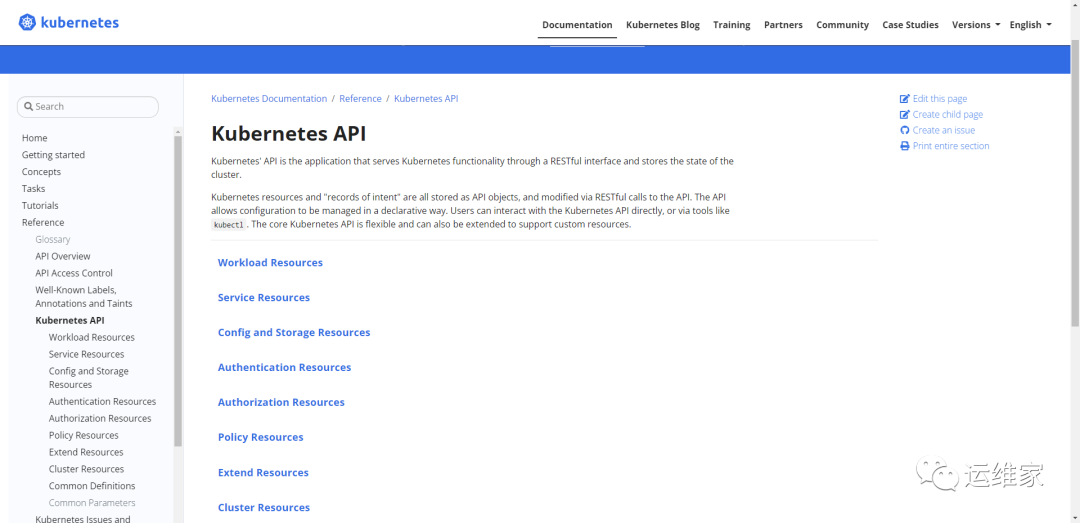
Task: Open API Overview in sidebar
Action: coord(63,256)
